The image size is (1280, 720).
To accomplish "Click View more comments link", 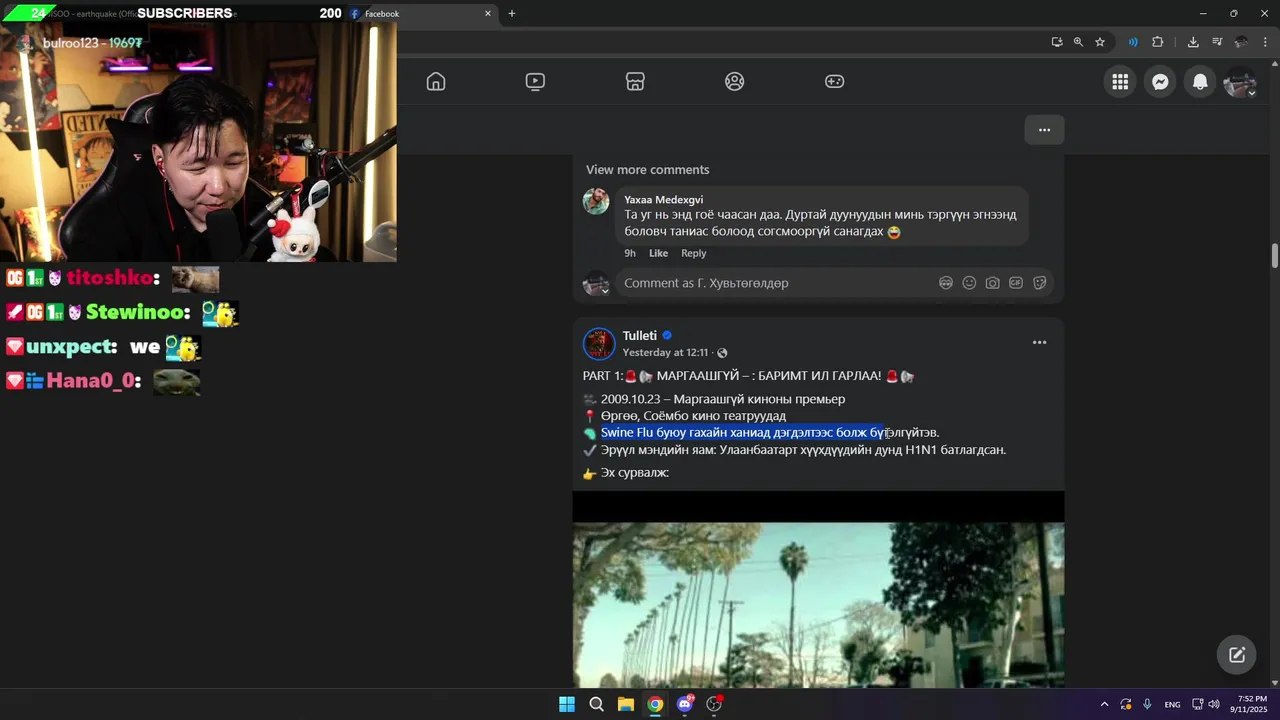I will (647, 170).
